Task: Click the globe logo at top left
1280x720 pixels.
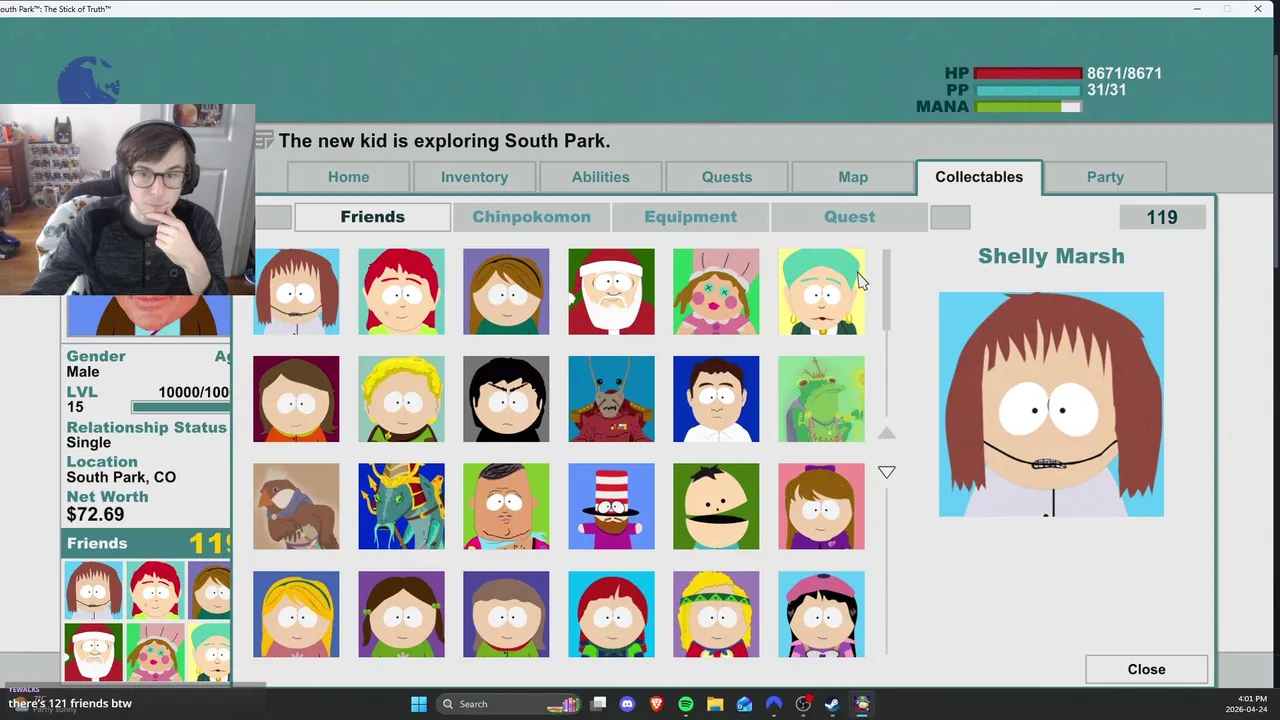Action: click(x=88, y=81)
